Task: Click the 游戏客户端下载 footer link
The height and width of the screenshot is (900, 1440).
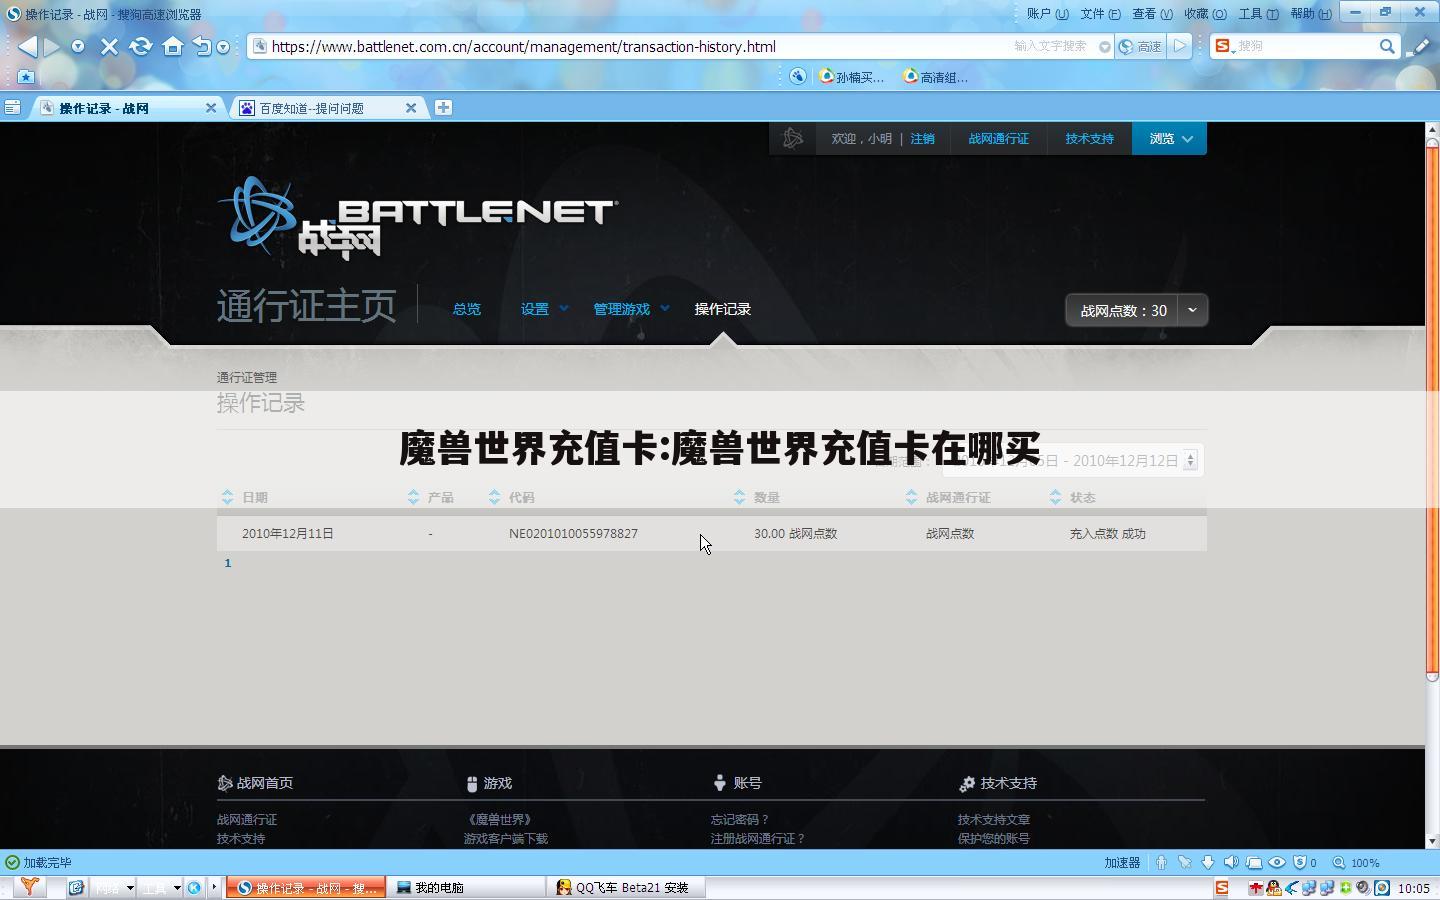Action: click(505, 838)
